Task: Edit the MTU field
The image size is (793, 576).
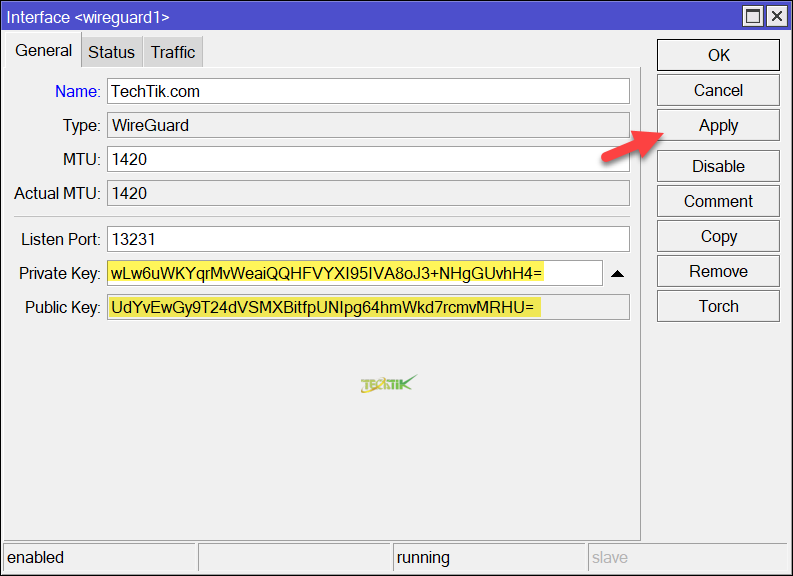Action: [x=368, y=159]
